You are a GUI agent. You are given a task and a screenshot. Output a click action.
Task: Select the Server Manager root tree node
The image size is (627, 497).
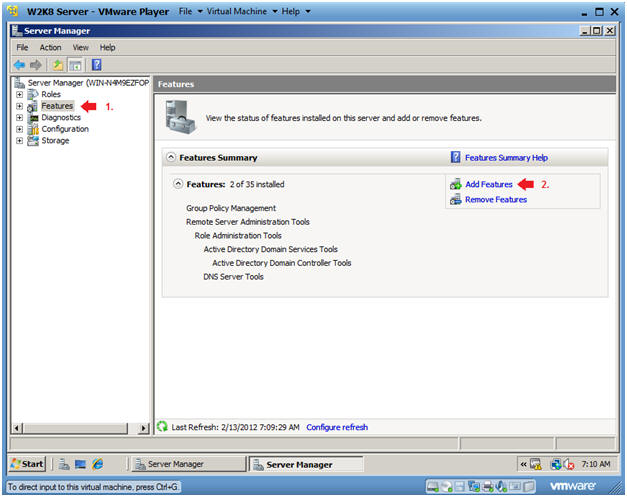88,83
